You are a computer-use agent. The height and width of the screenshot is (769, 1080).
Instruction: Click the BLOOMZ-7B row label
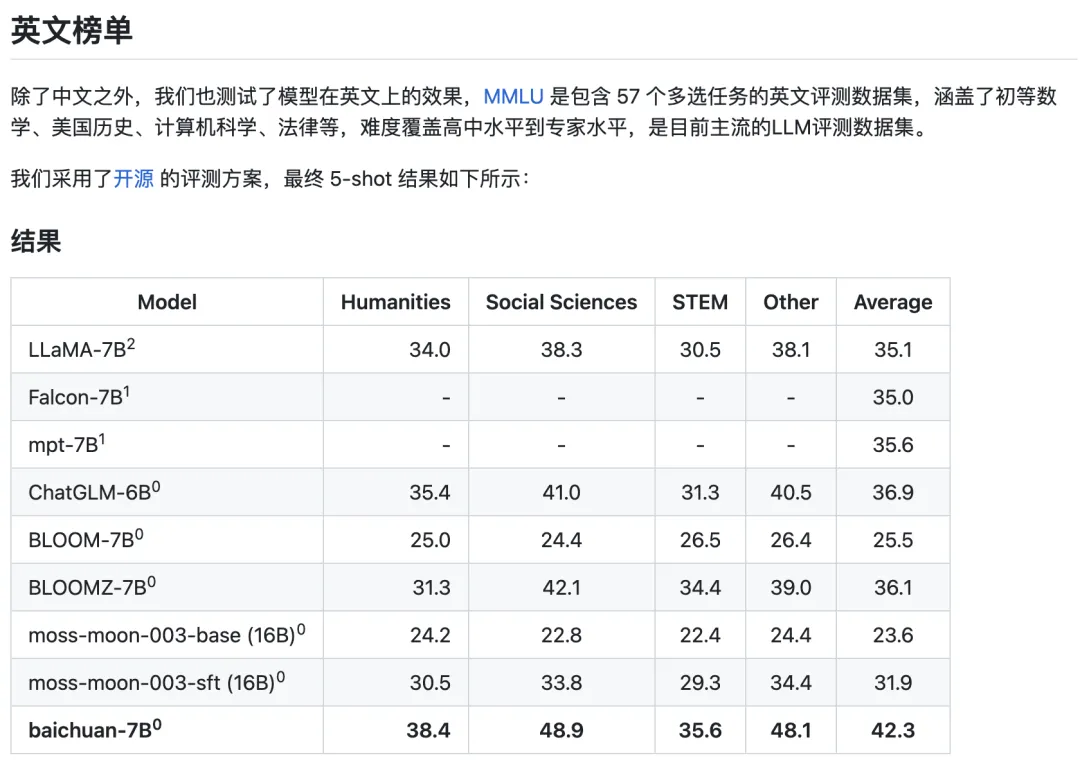pyautogui.click(x=86, y=588)
